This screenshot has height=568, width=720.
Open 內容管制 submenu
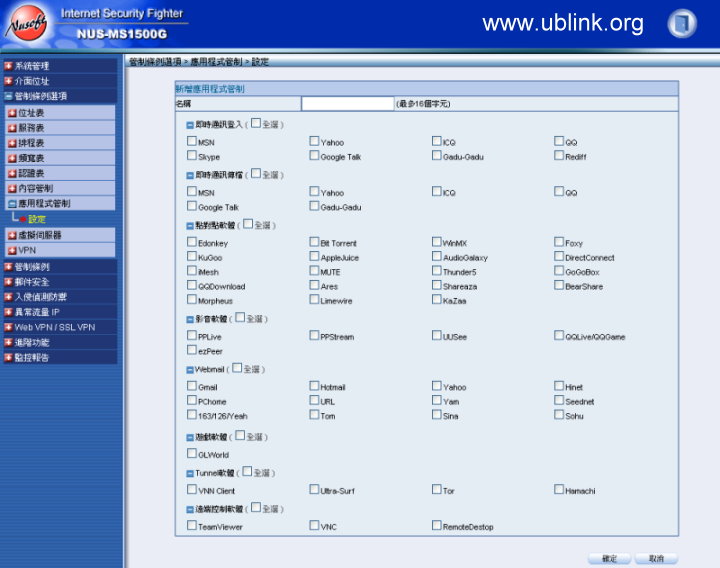60,188
